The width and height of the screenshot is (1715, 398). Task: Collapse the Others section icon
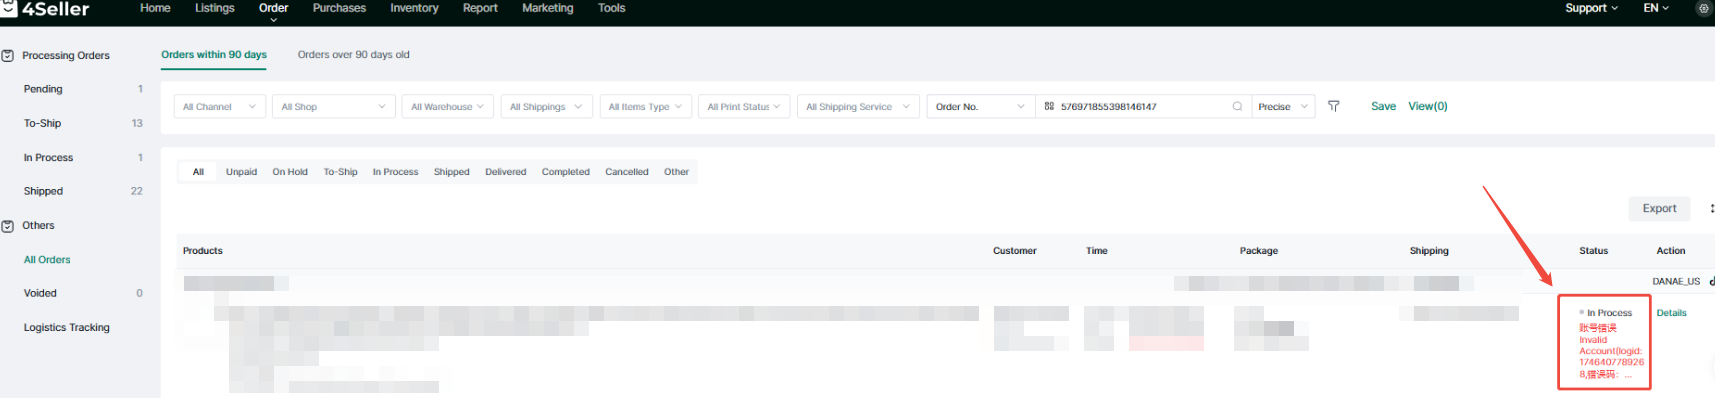coord(8,226)
